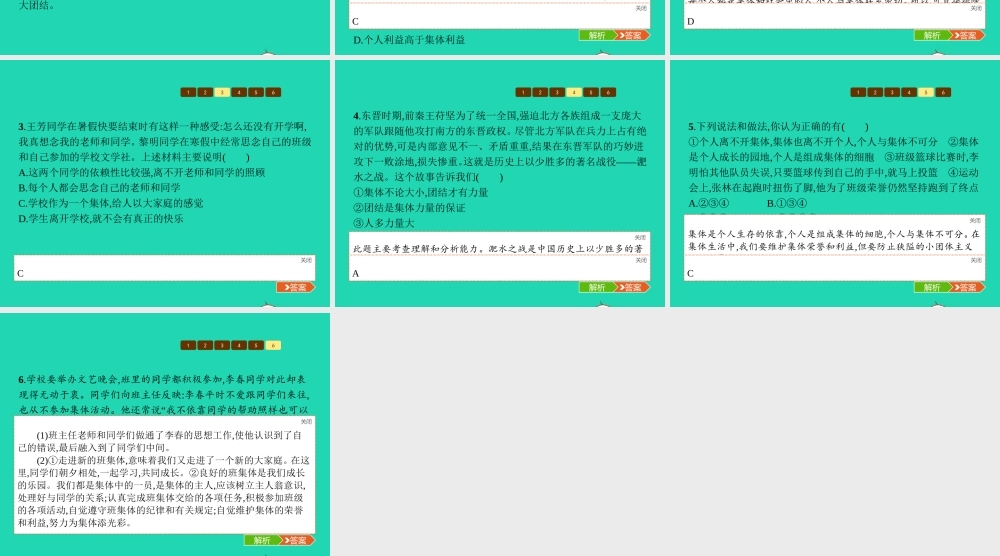Click page tab 2 on question 6 slide

[205, 346]
